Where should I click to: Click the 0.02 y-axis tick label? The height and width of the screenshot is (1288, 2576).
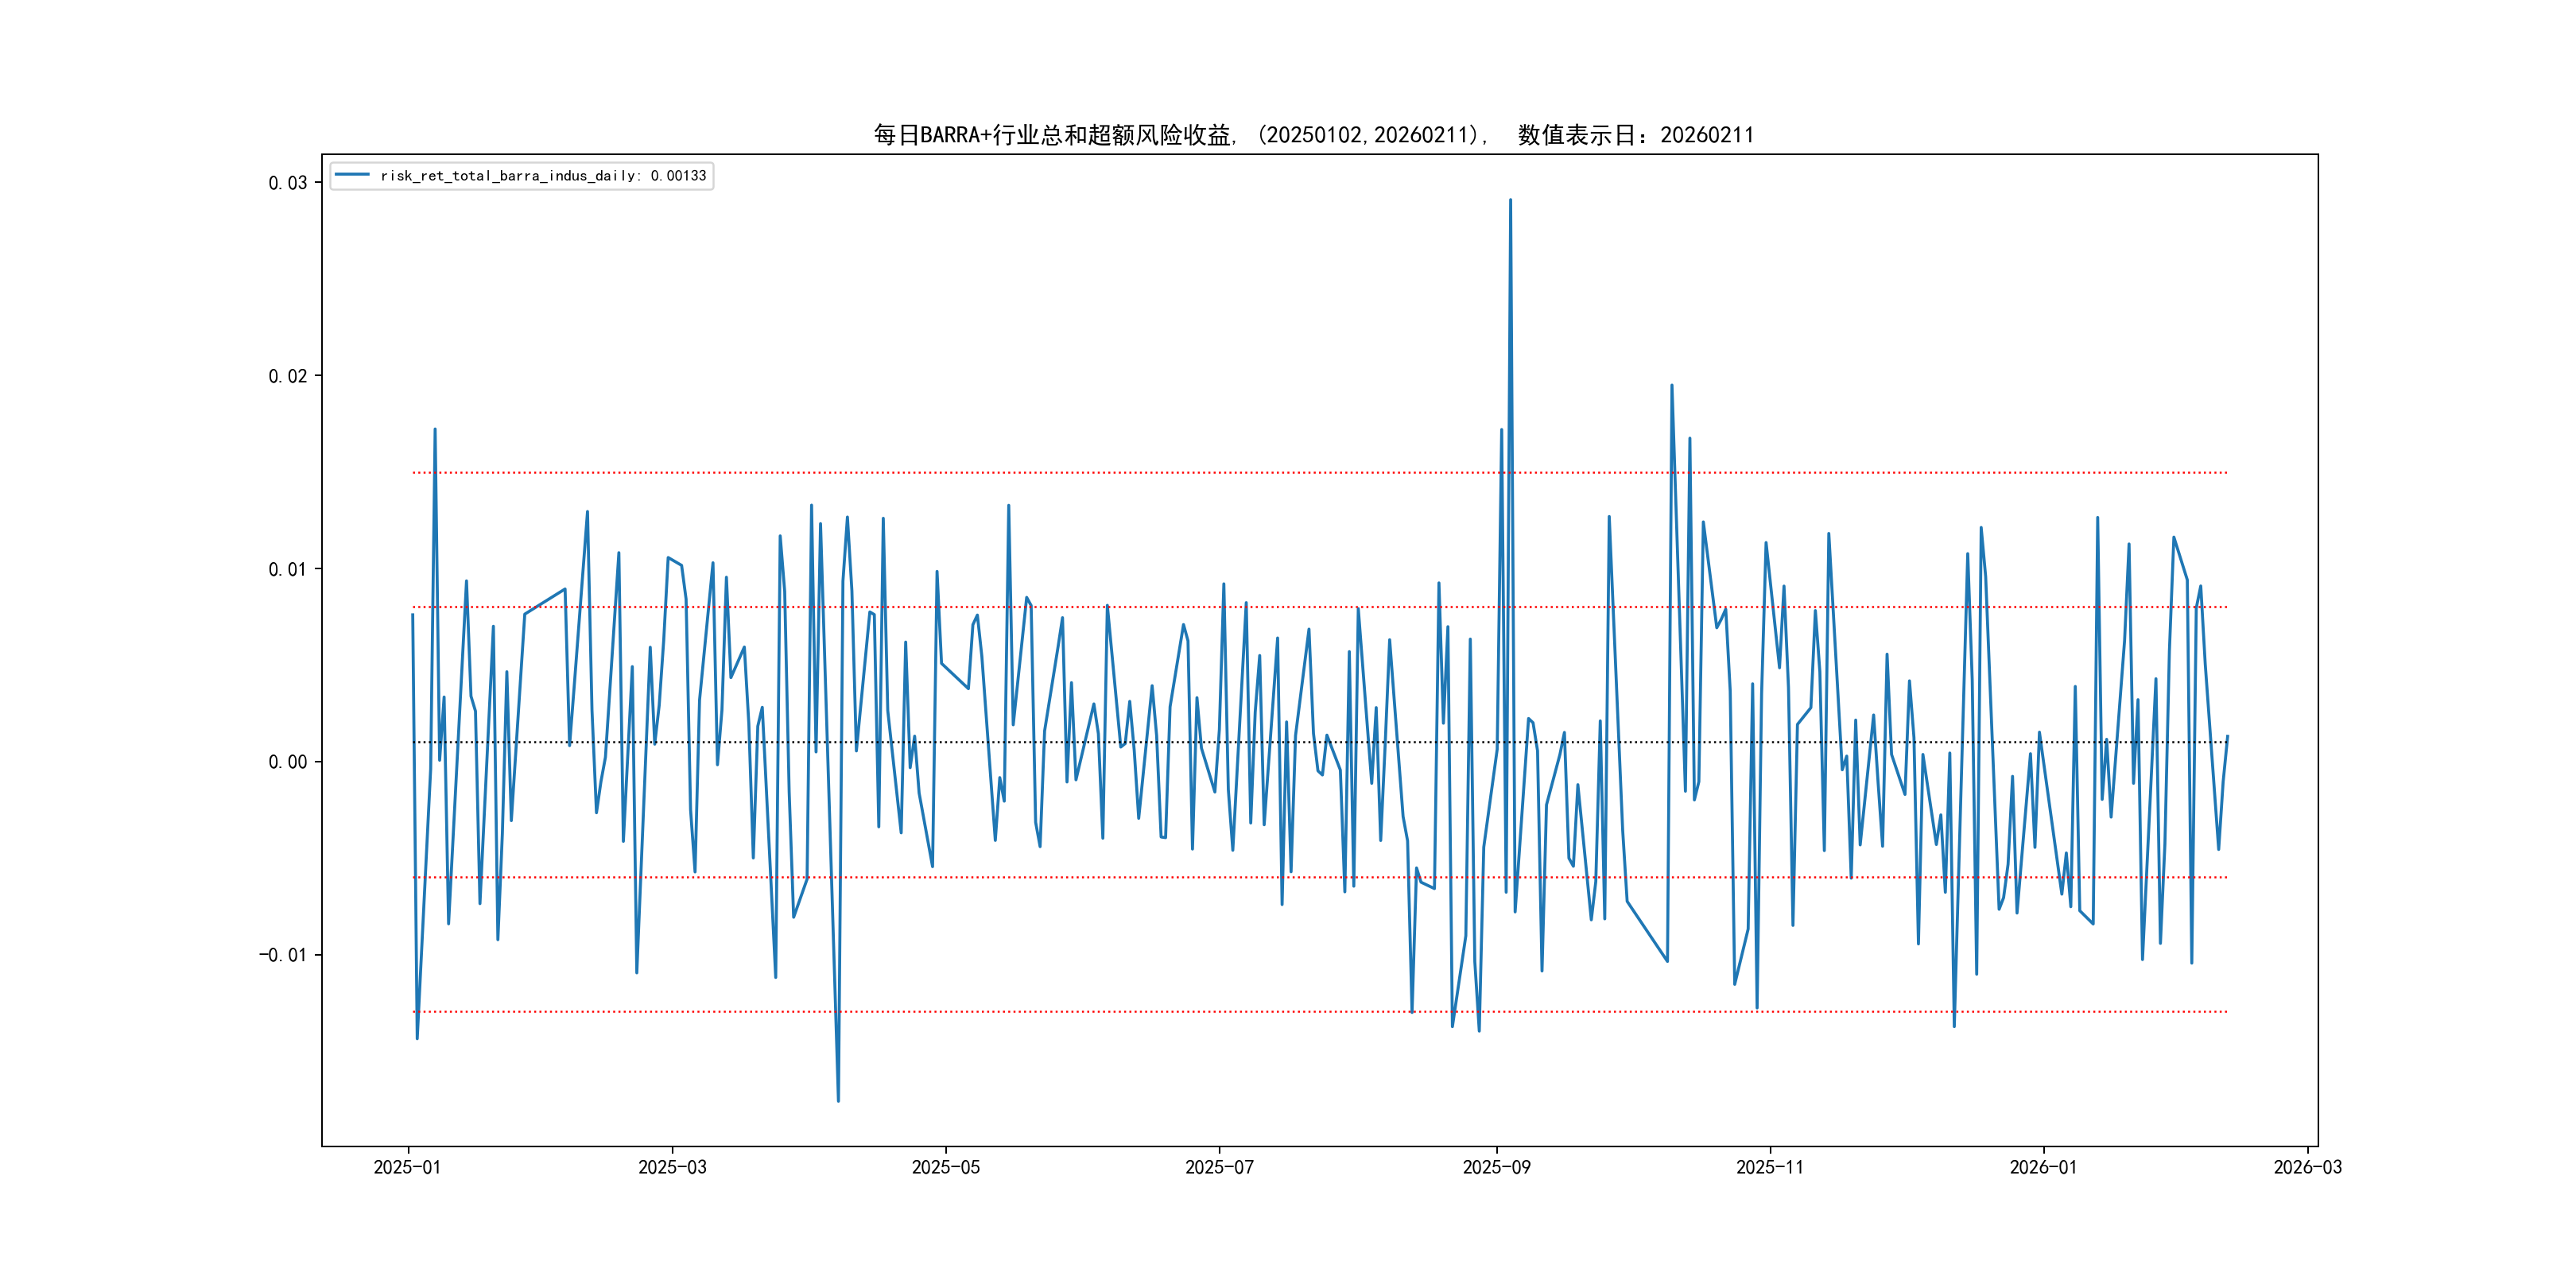click(287, 376)
